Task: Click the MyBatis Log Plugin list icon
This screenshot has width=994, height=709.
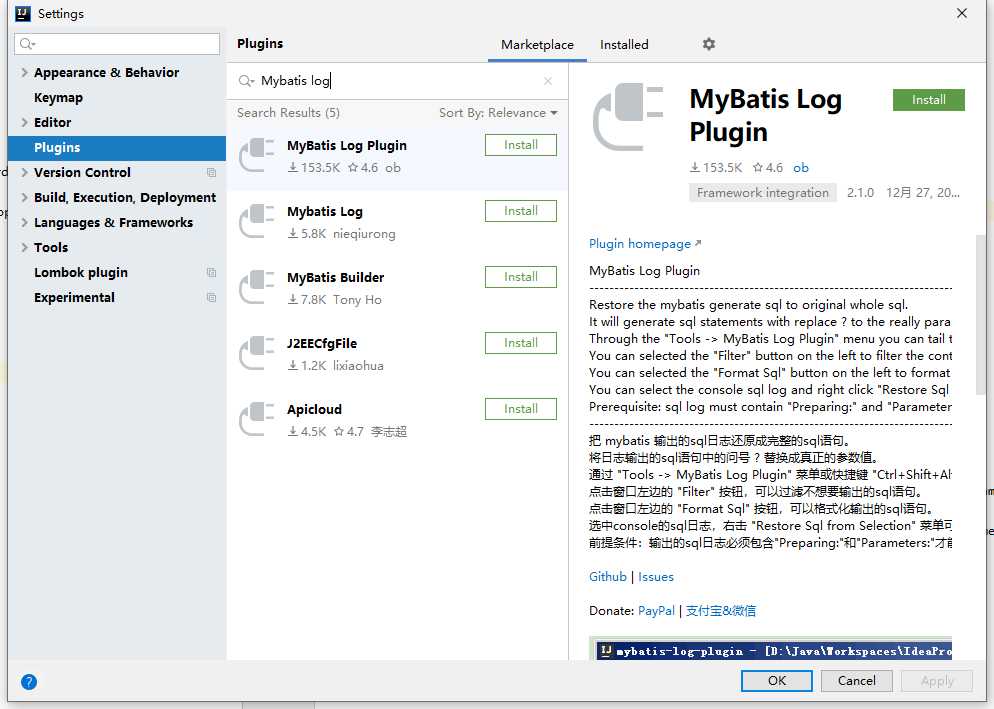Action: [257, 155]
